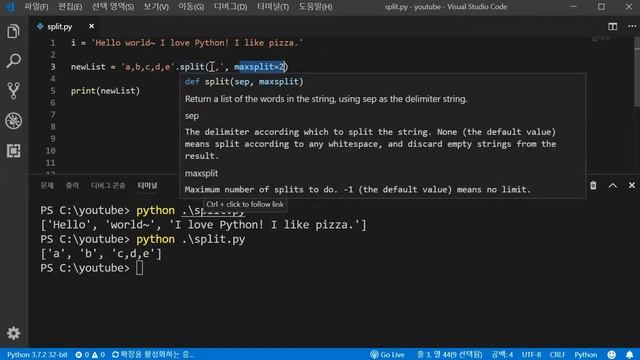The width and height of the screenshot is (640, 360).
Task: Click the 'a,b,c,d,e' string literal
Action: 148,67
